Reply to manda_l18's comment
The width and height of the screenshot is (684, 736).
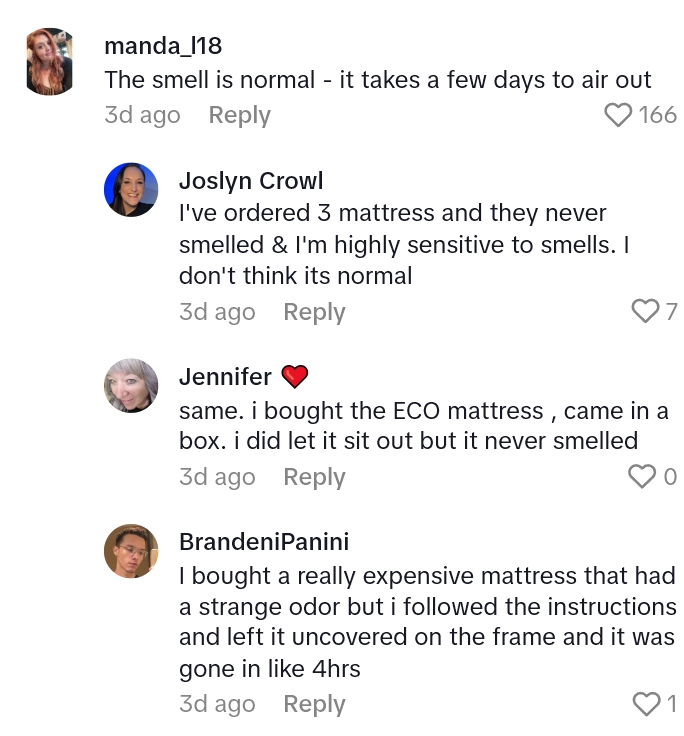239,115
